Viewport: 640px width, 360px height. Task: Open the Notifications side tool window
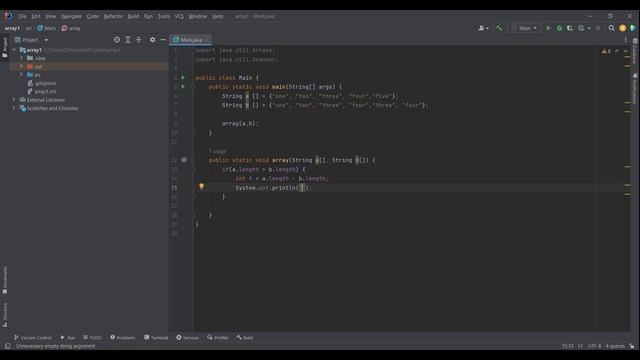point(635,89)
